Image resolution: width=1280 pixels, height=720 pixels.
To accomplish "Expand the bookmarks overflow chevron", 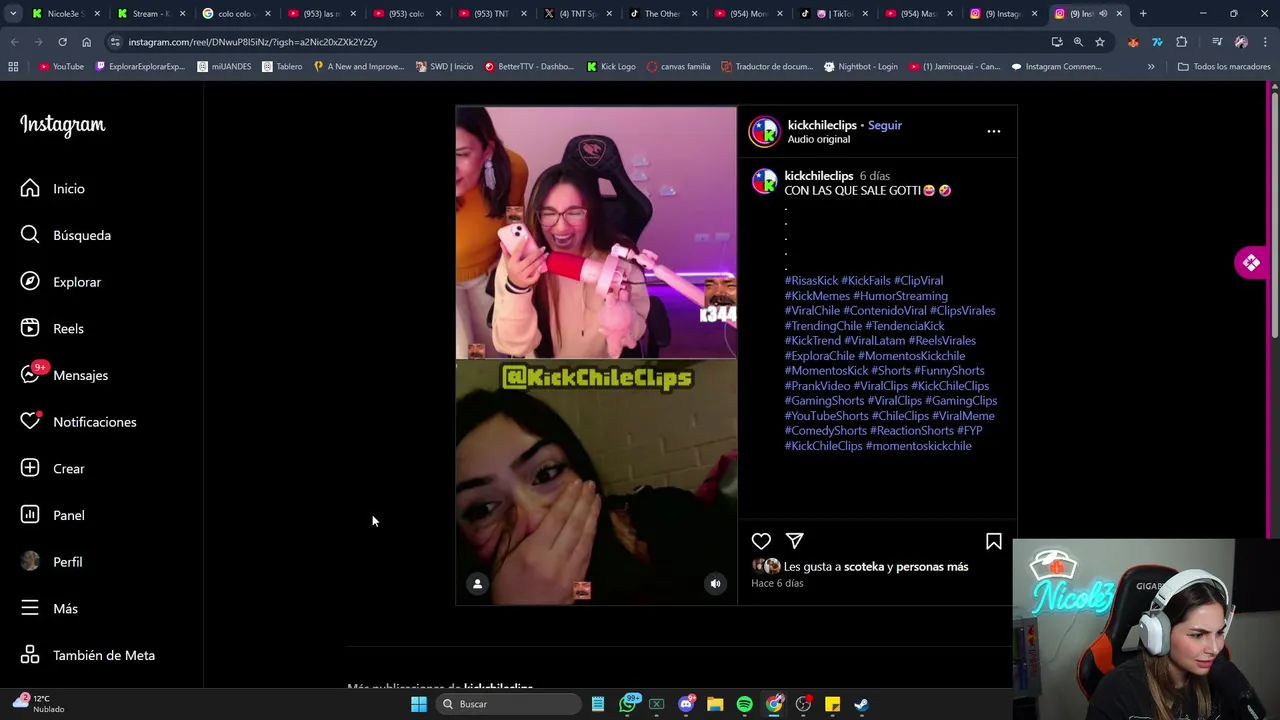I will (1151, 67).
